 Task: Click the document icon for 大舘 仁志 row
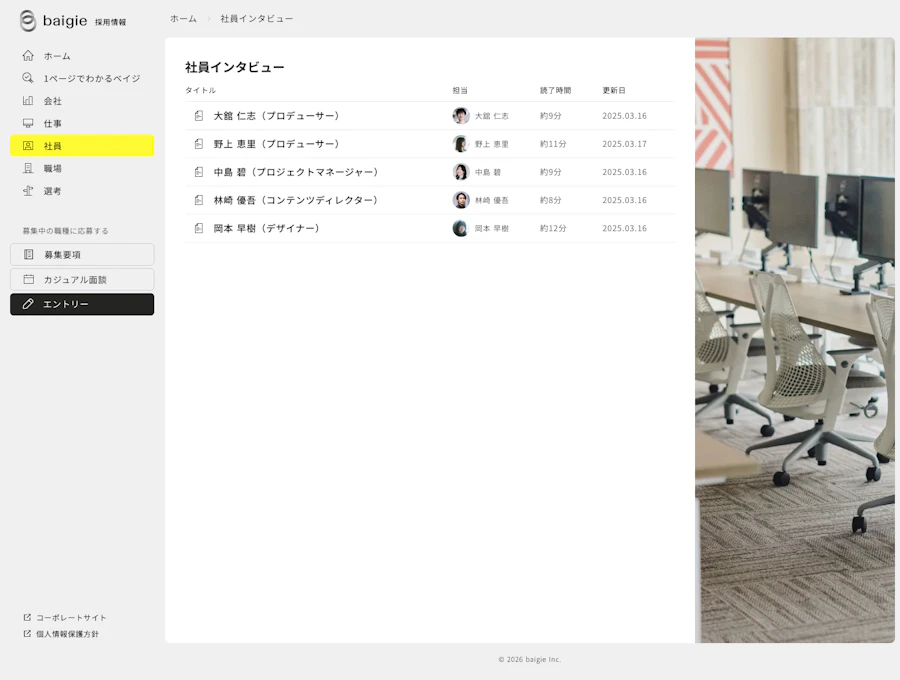199,116
